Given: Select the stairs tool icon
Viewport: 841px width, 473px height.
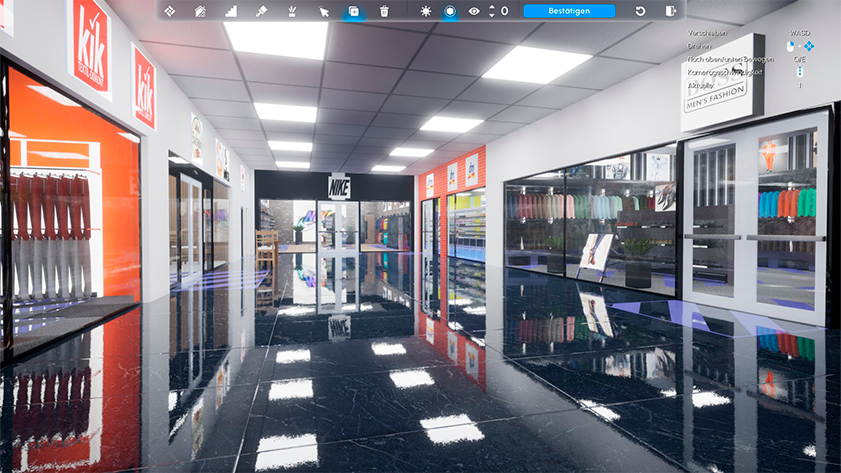Looking at the screenshot, I should [231, 11].
